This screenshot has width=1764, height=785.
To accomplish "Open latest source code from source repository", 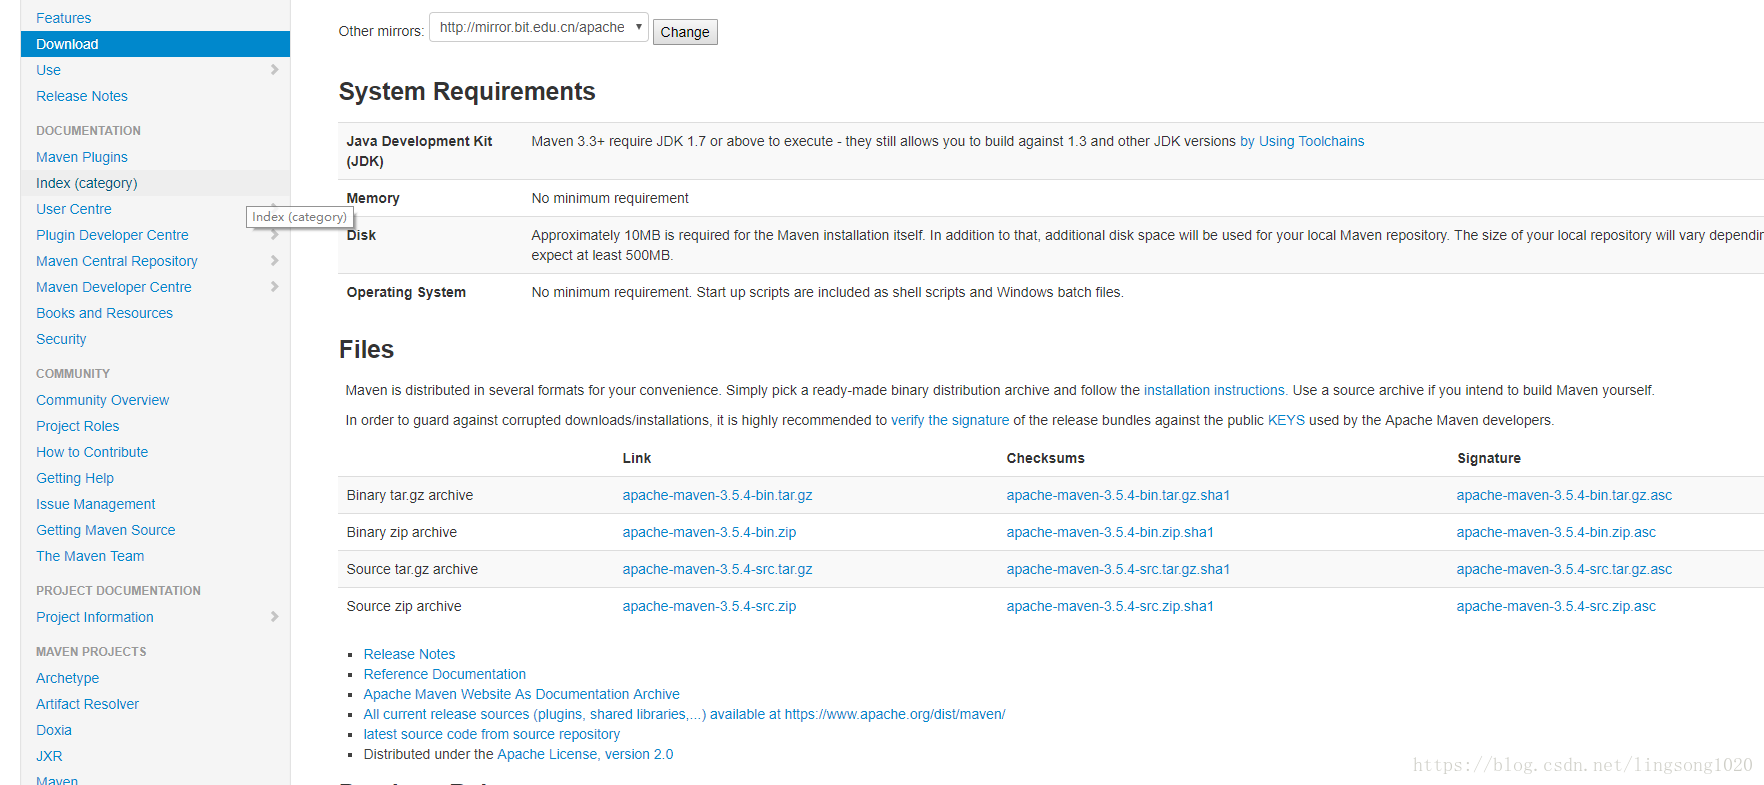I will click(x=491, y=734).
